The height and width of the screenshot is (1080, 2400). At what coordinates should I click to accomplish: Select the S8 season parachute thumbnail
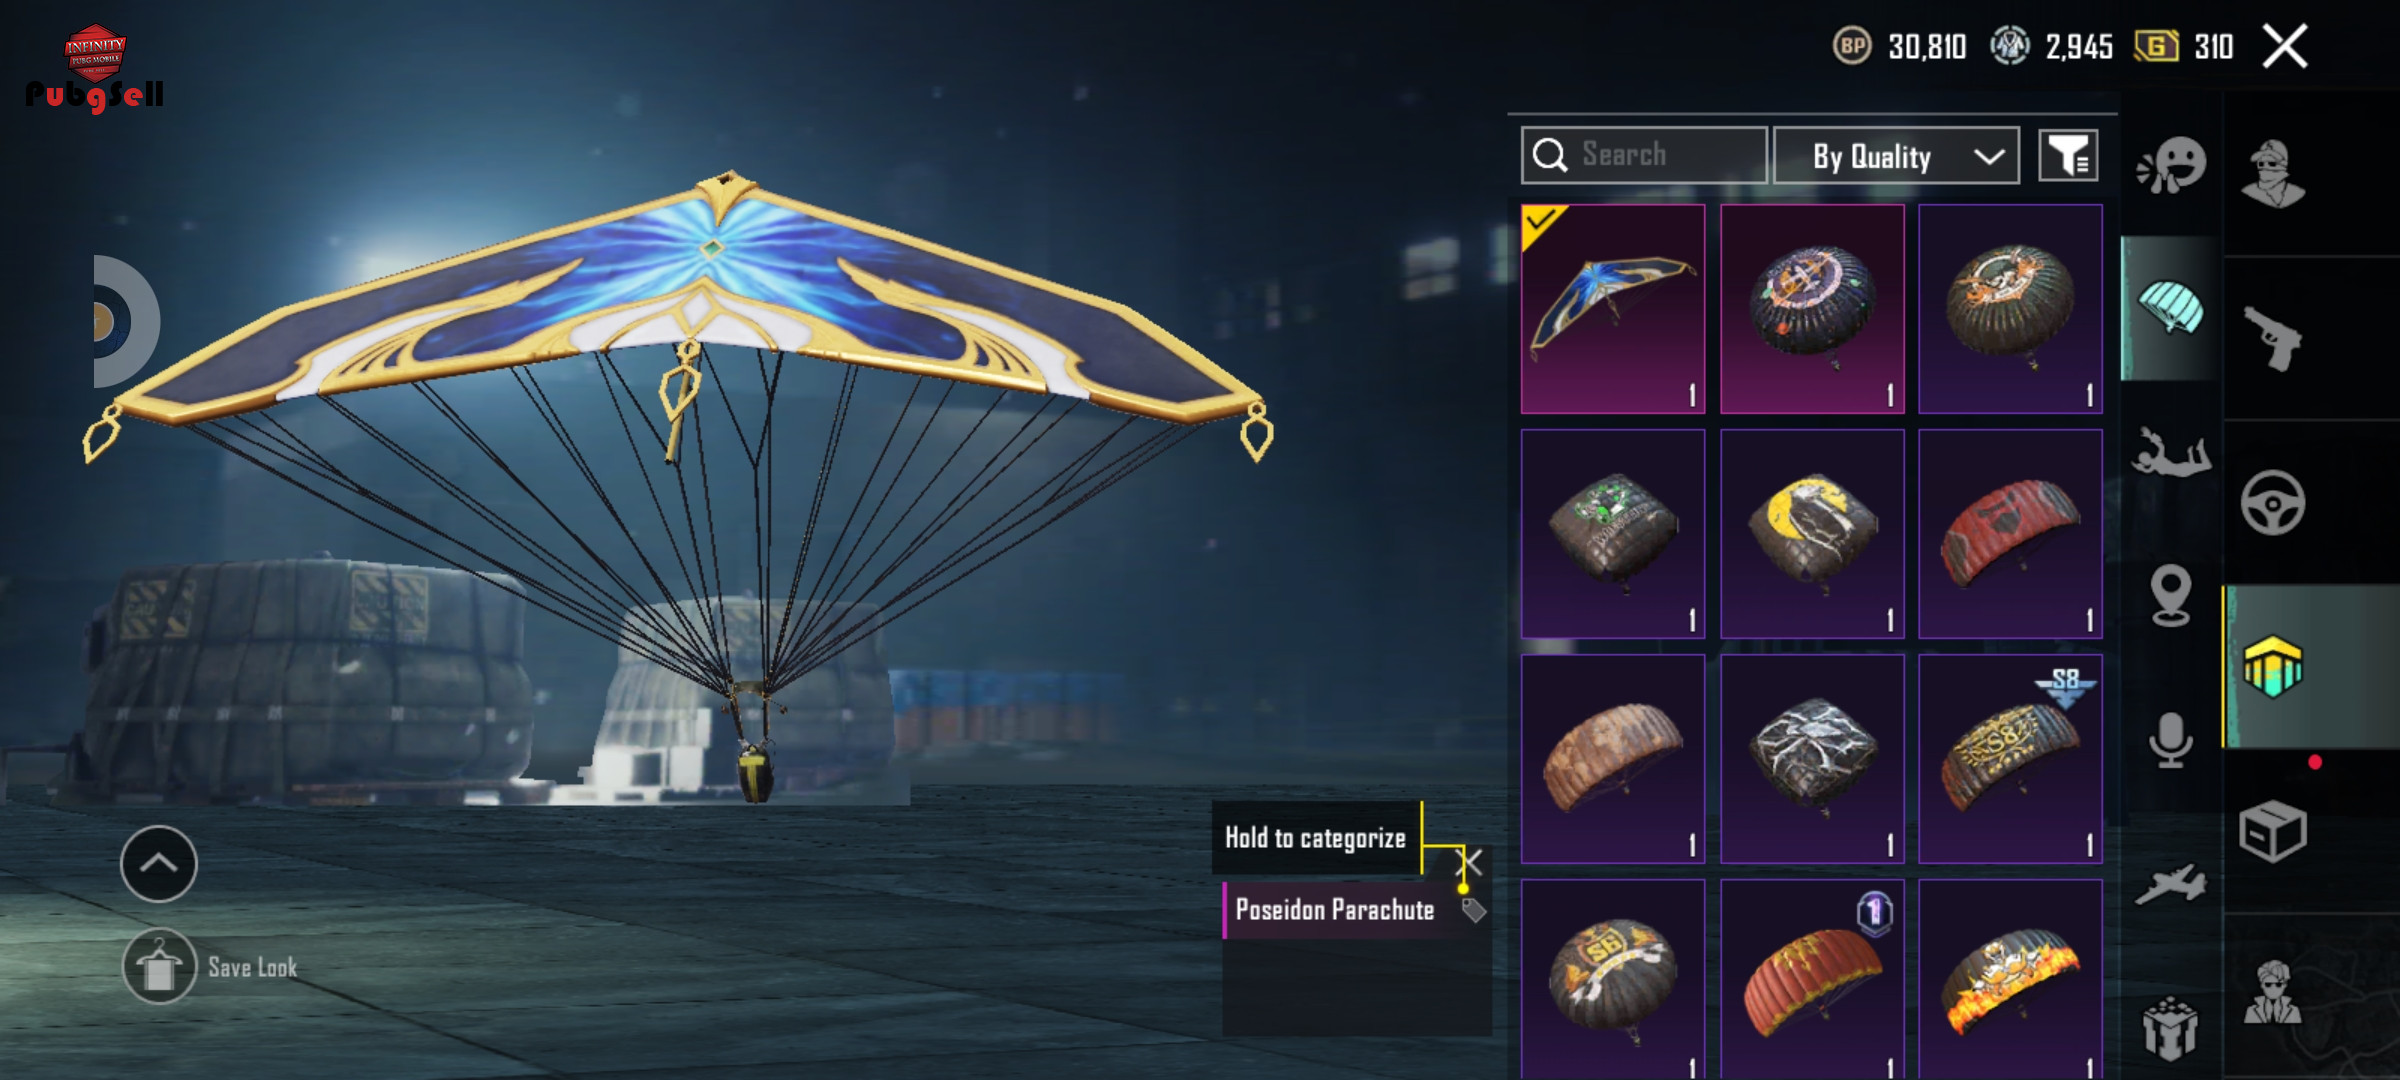(2010, 759)
